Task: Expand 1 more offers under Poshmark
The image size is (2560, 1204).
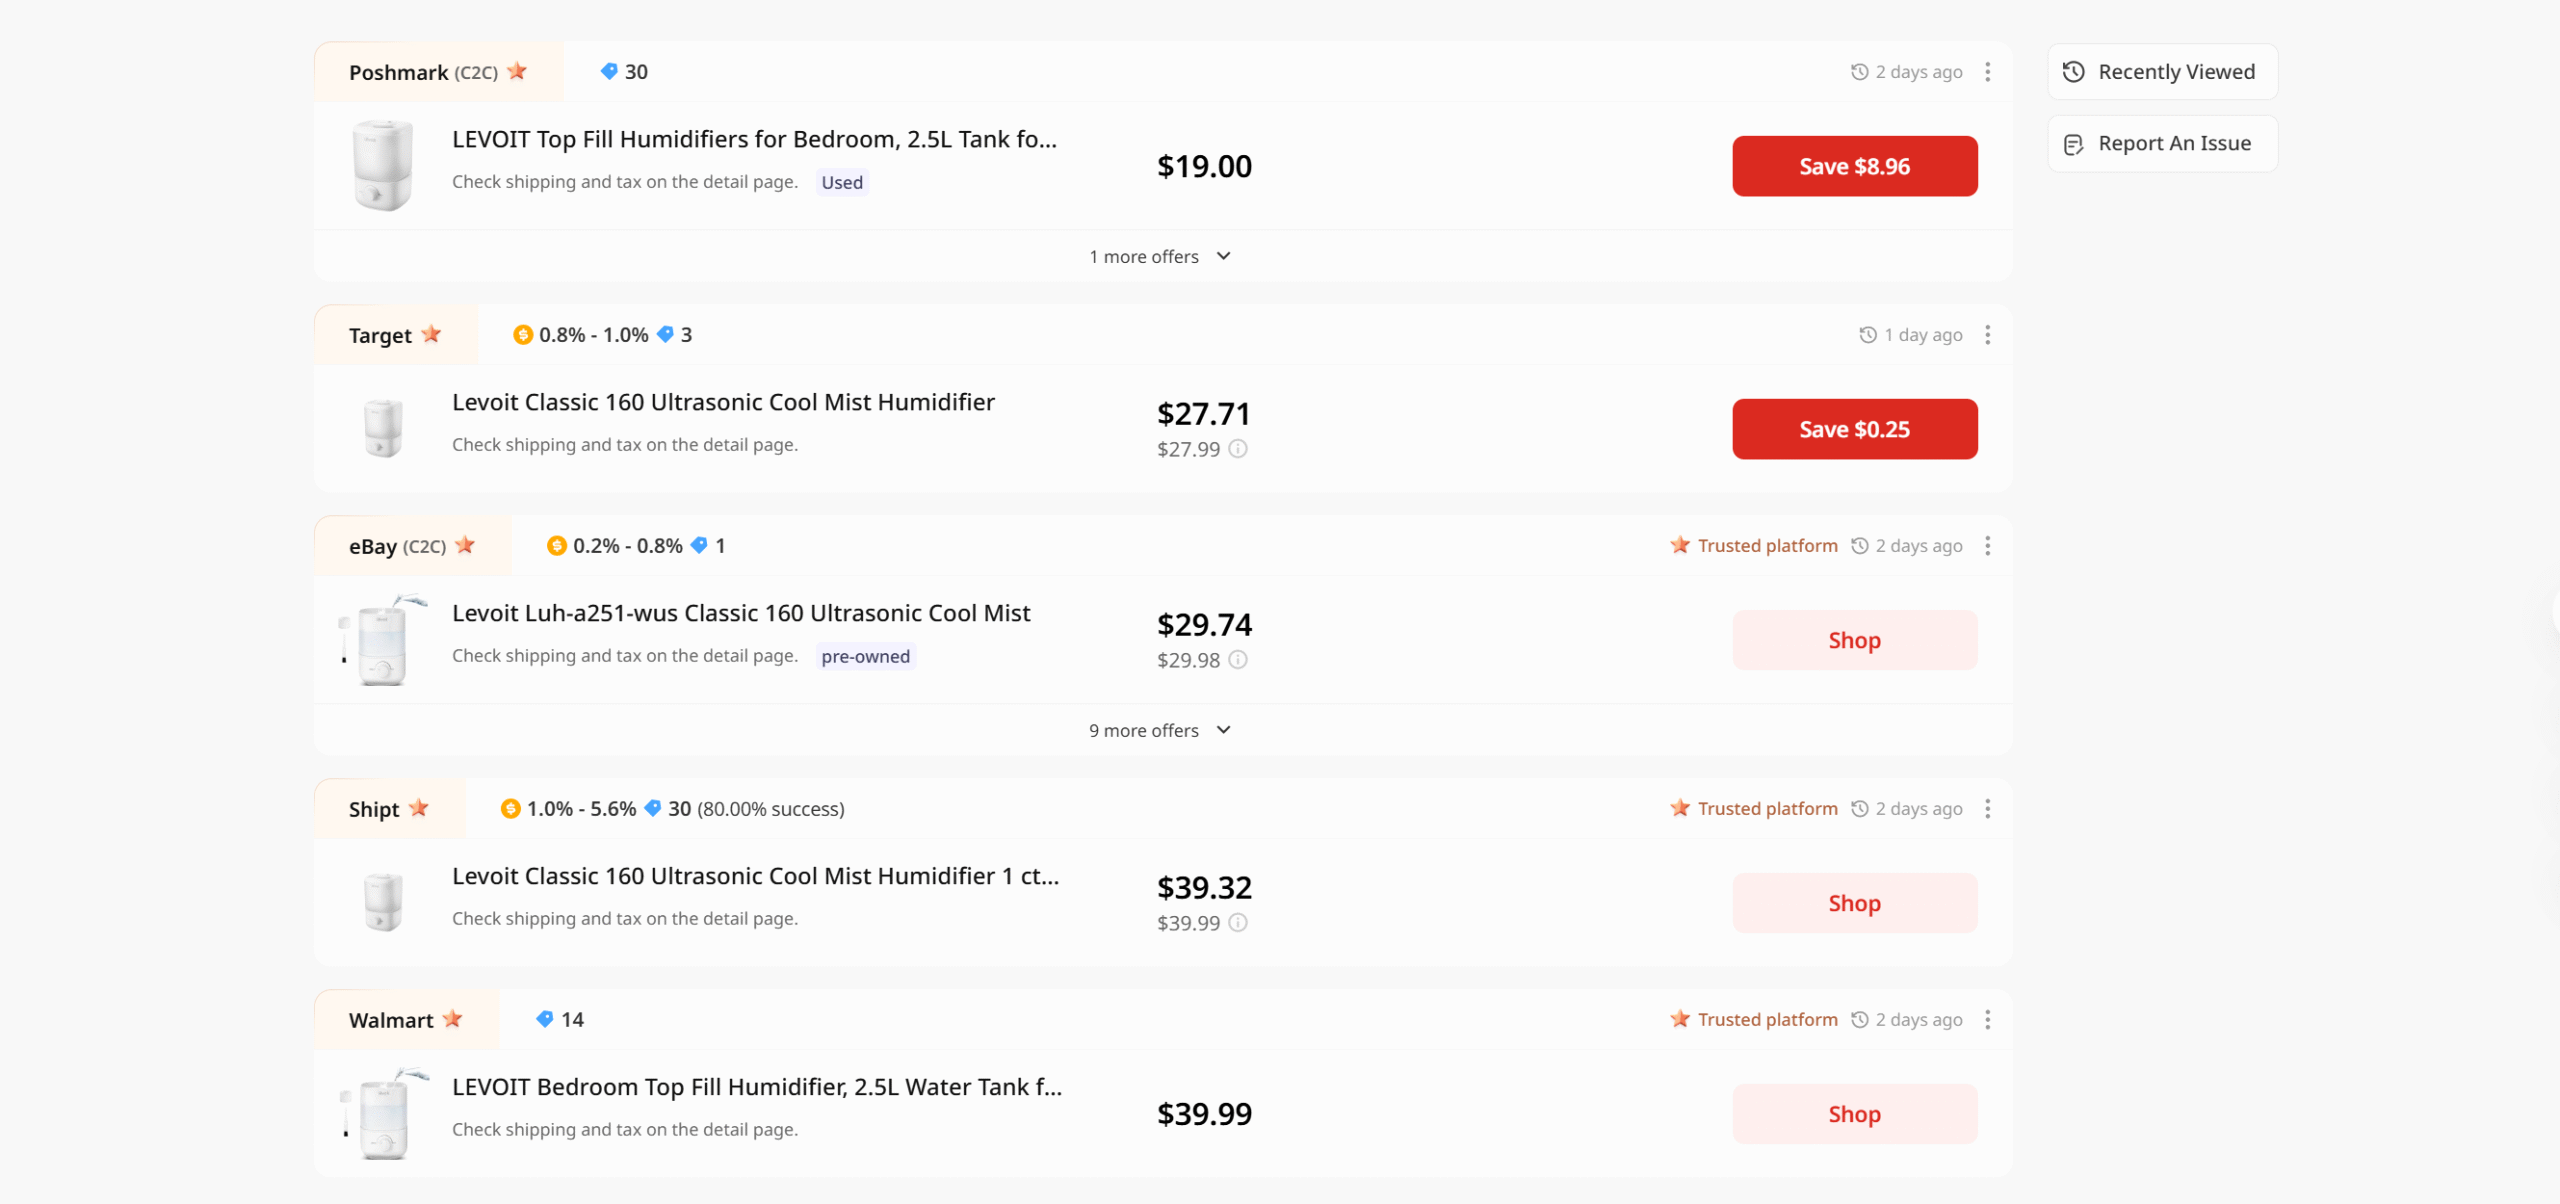Action: 1160,257
